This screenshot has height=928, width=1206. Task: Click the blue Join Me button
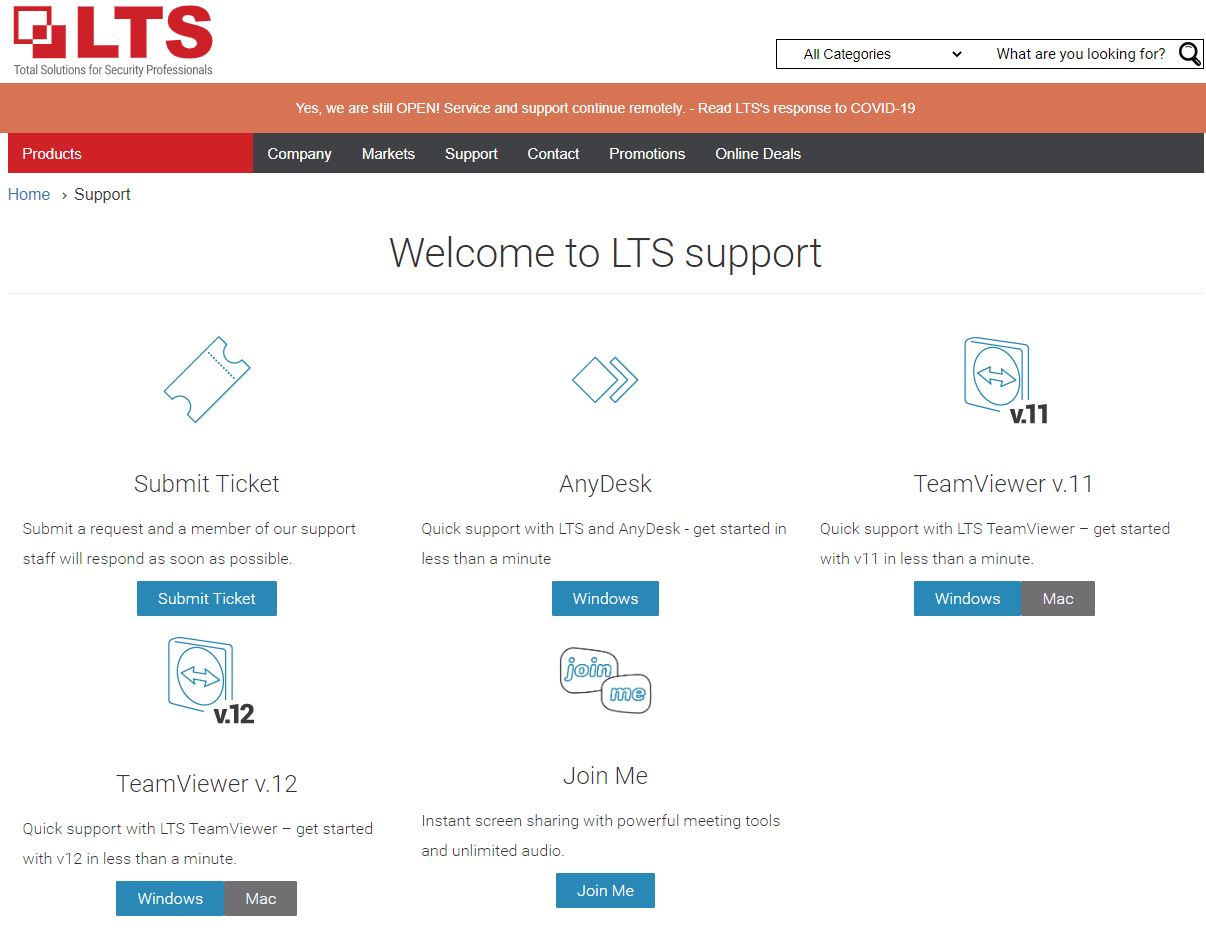605,890
